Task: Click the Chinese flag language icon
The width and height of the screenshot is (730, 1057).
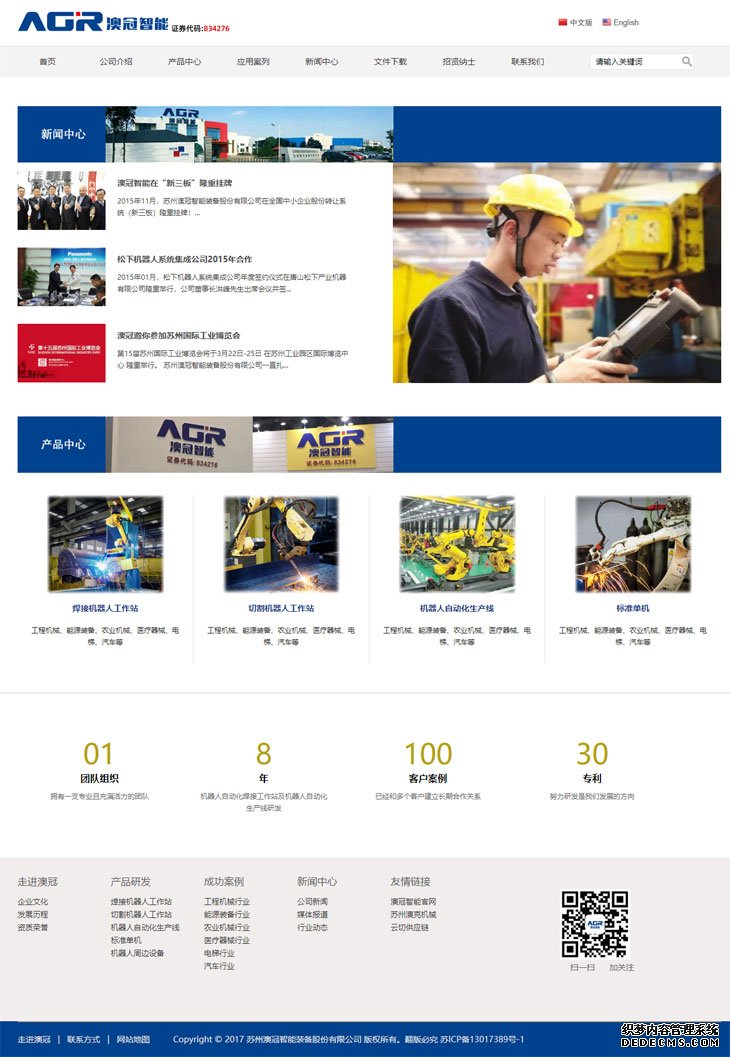Action: pyautogui.click(x=562, y=22)
